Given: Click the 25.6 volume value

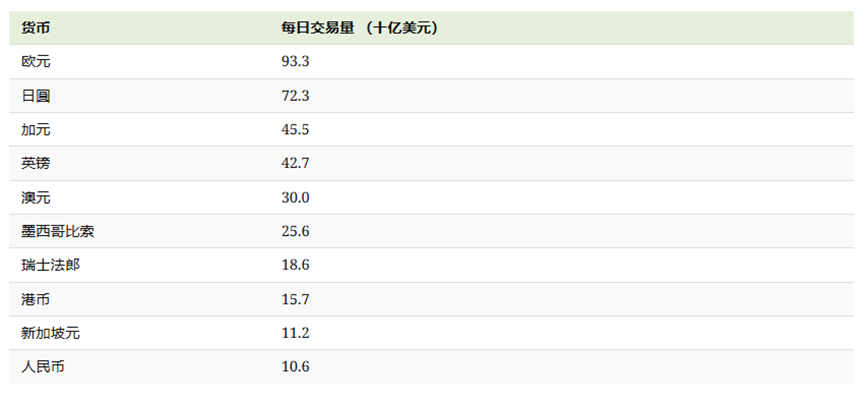Looking at the screenshot, I should (x=295, y=231).
